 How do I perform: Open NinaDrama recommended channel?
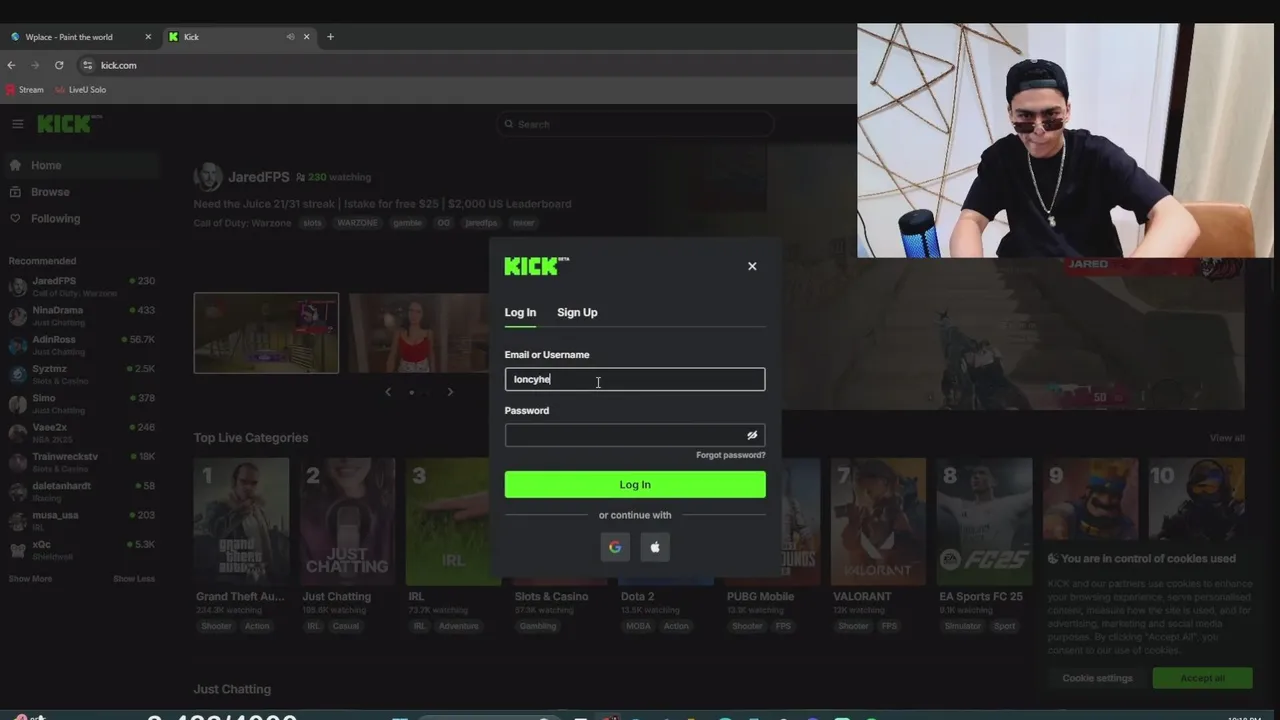point(80,315)
